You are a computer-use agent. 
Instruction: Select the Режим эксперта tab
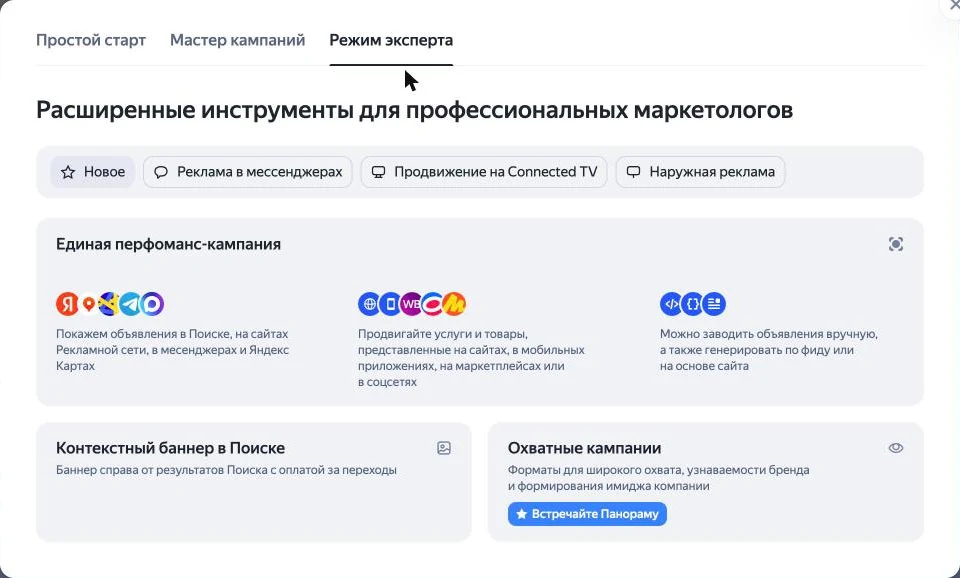click(x=391, y=40)
